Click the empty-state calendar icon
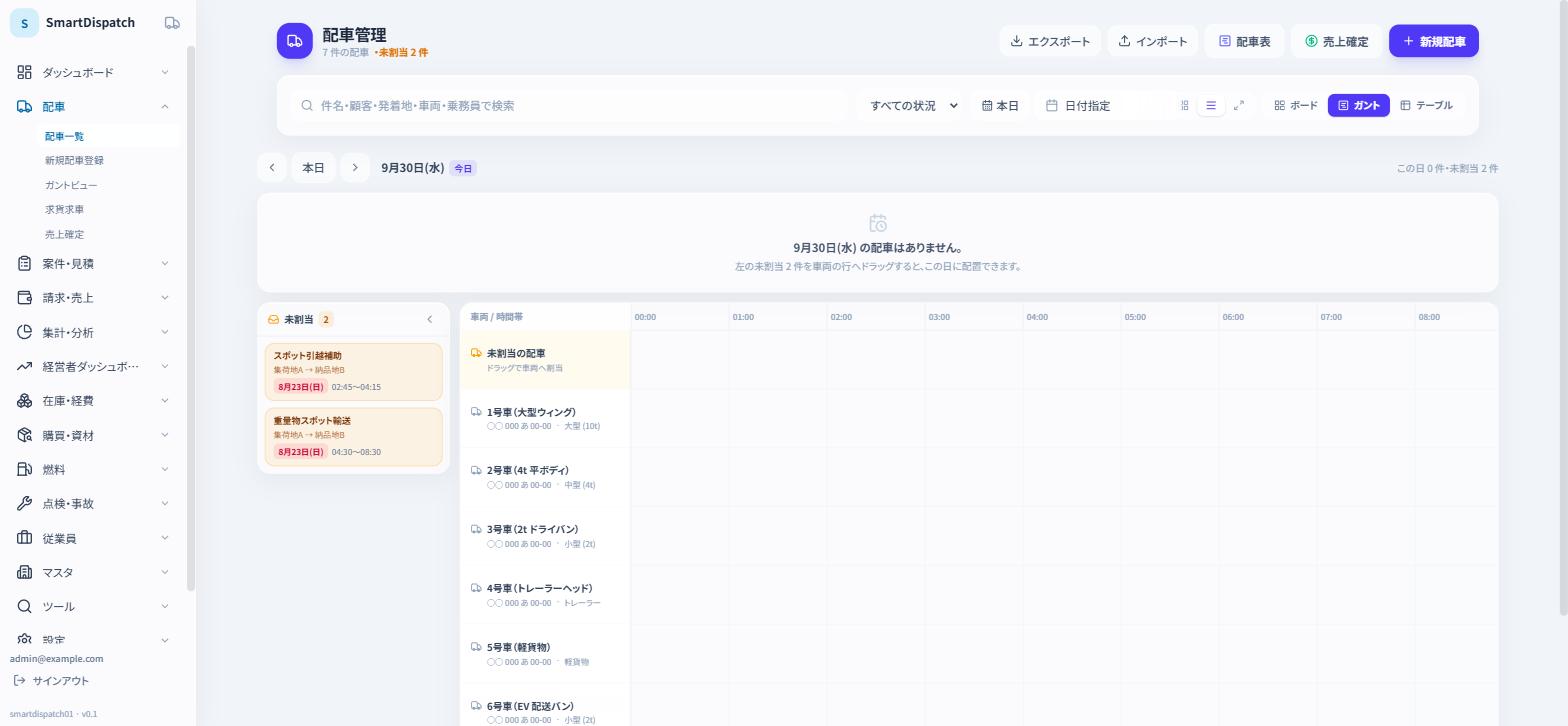Viewport: 1568px width, 726px height. [878, 223]
